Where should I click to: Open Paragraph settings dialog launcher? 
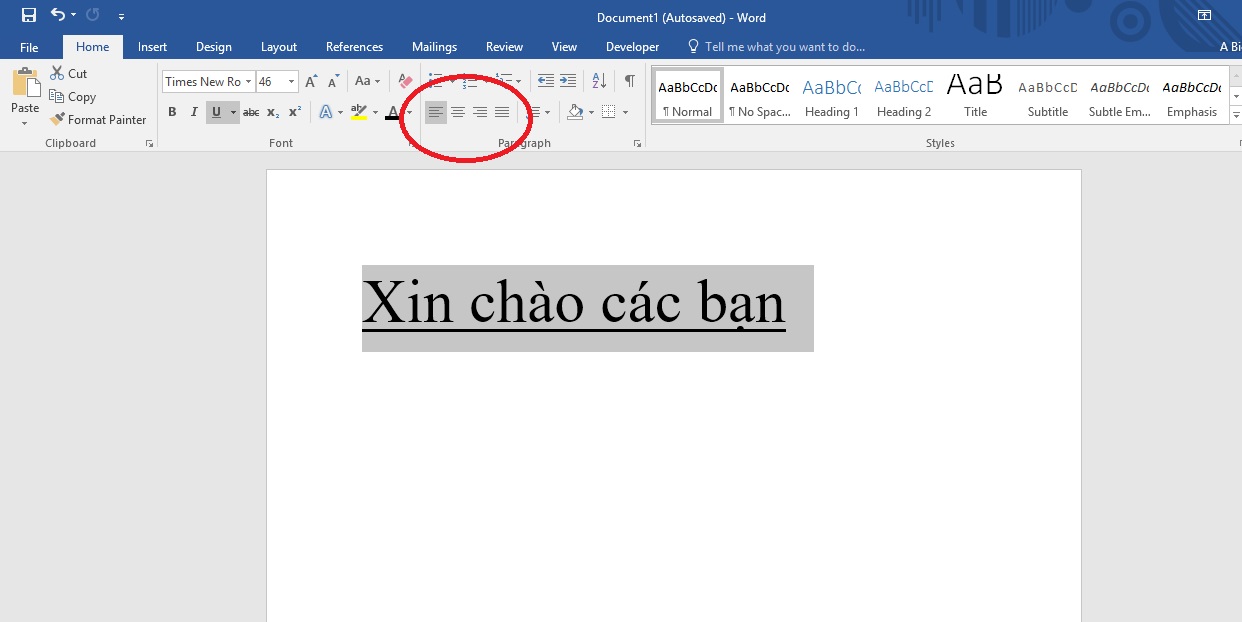click(x=637, y=144)
